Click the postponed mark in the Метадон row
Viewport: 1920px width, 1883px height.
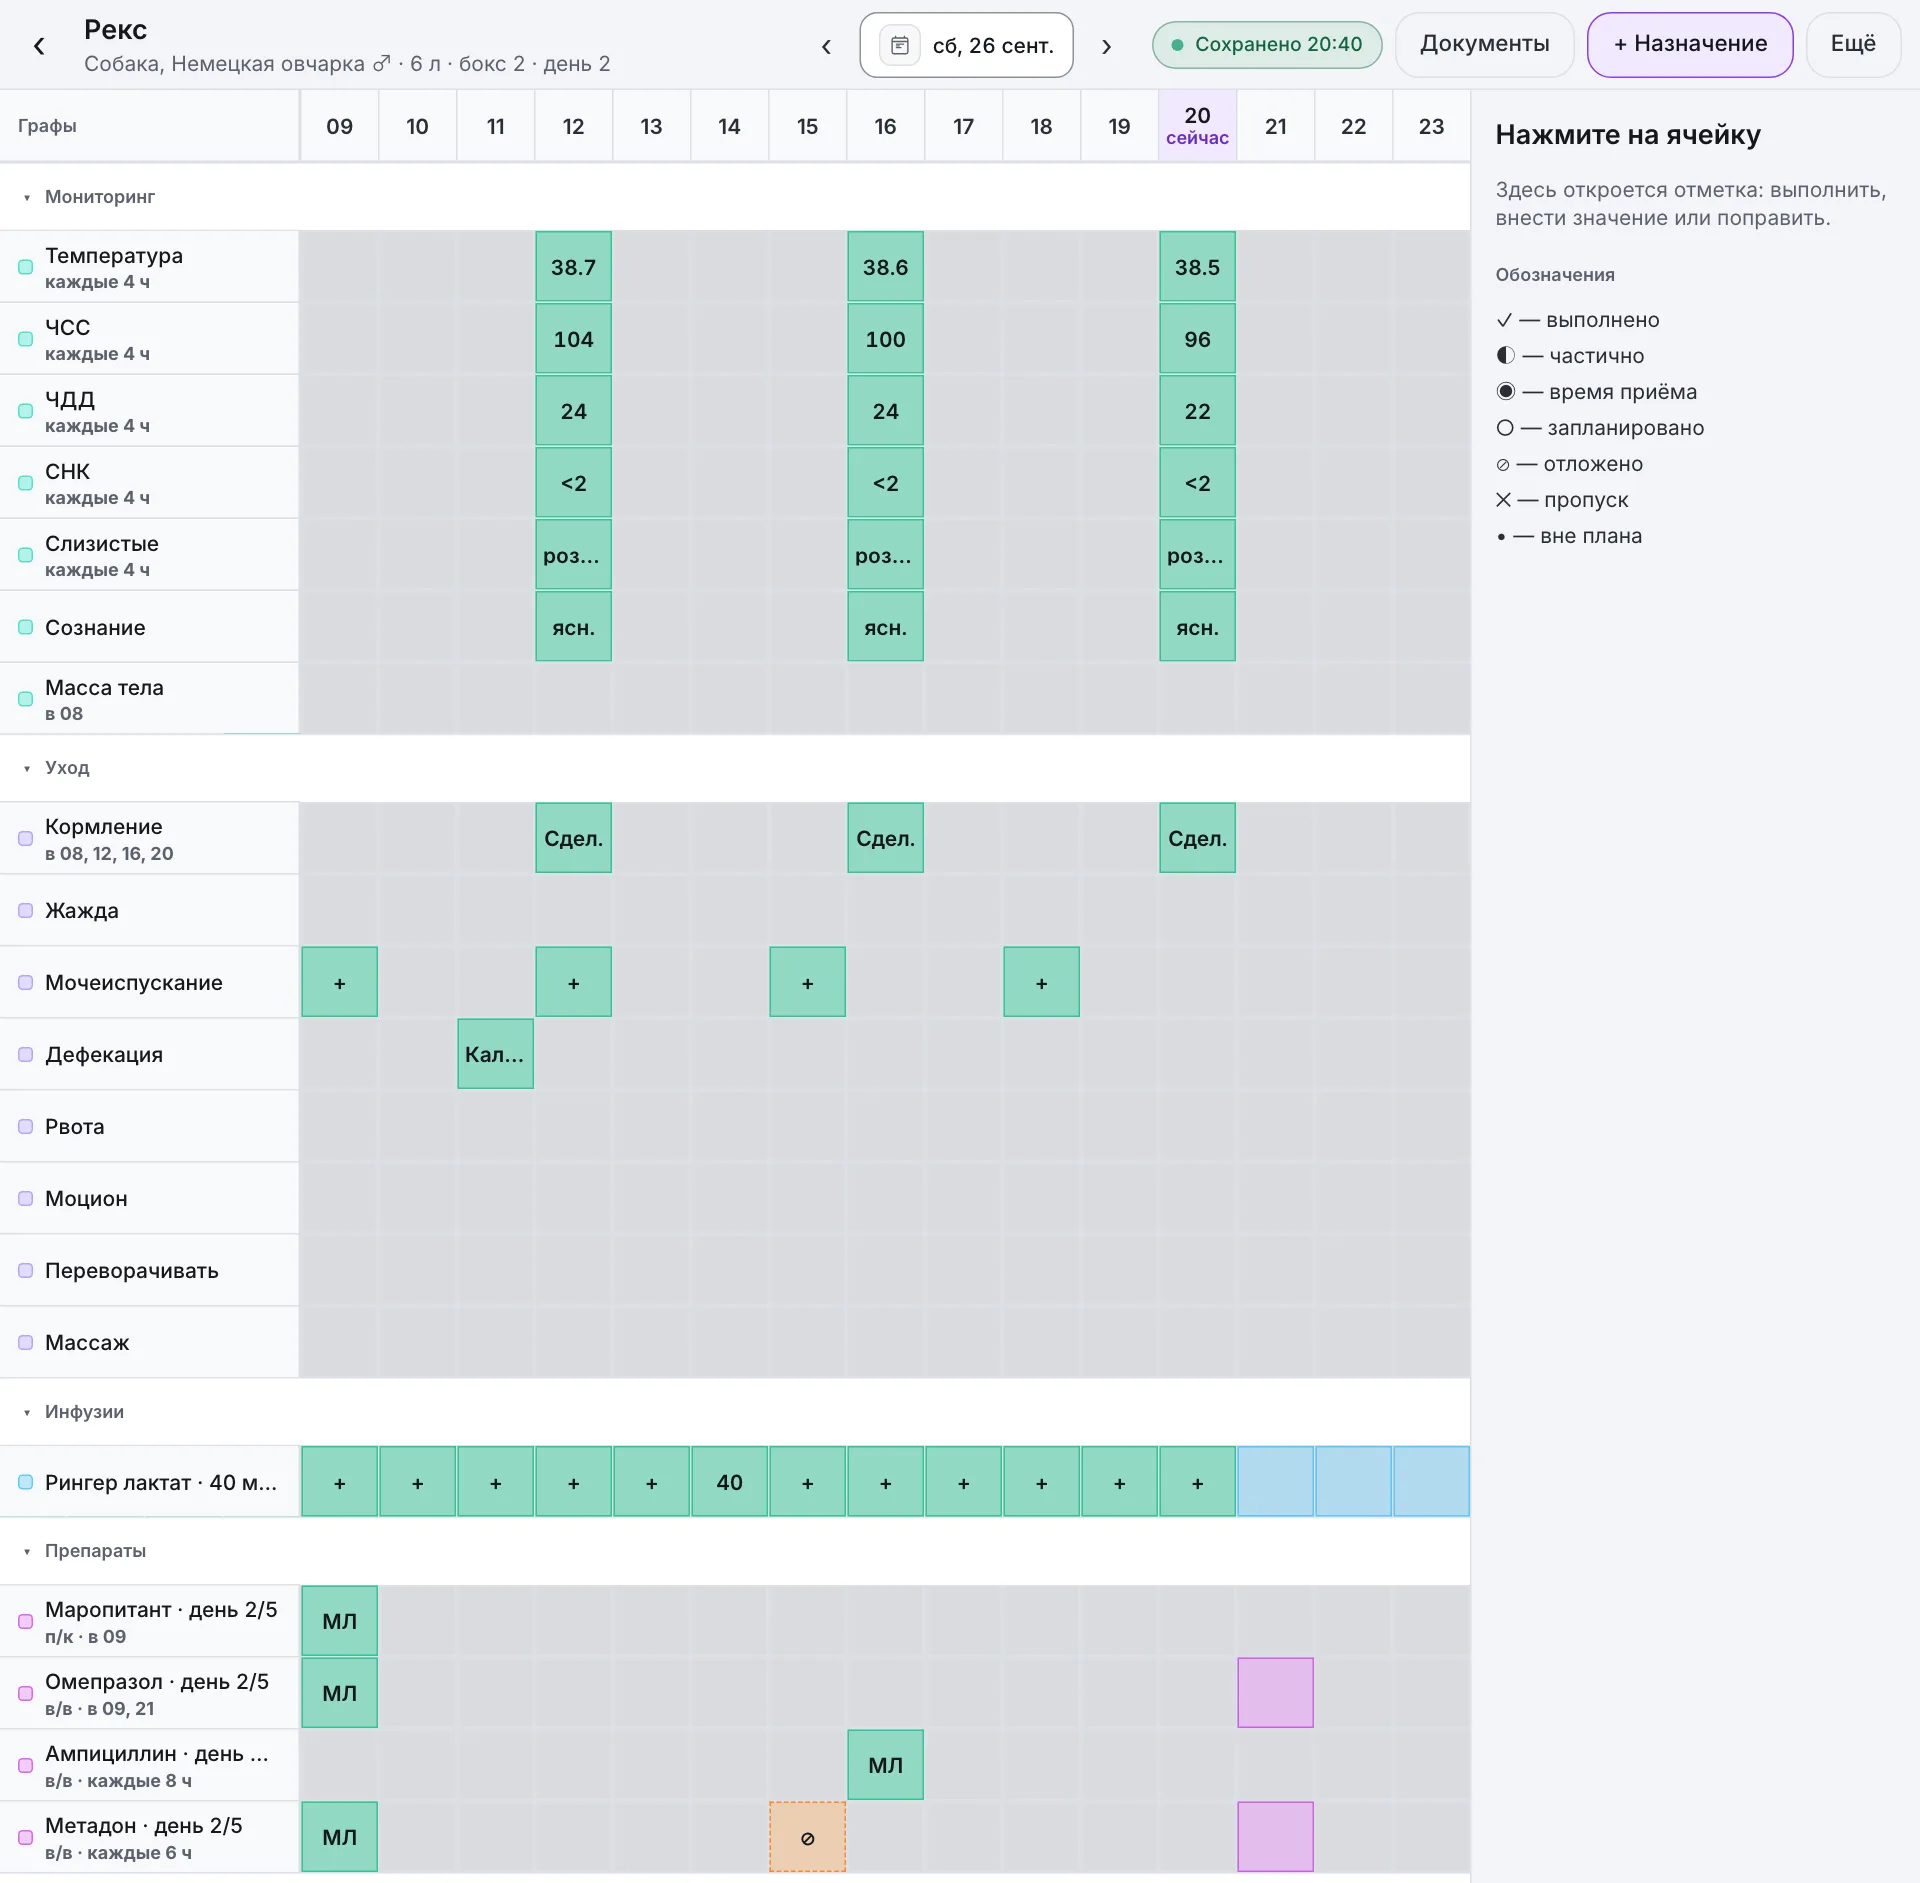807,1837
